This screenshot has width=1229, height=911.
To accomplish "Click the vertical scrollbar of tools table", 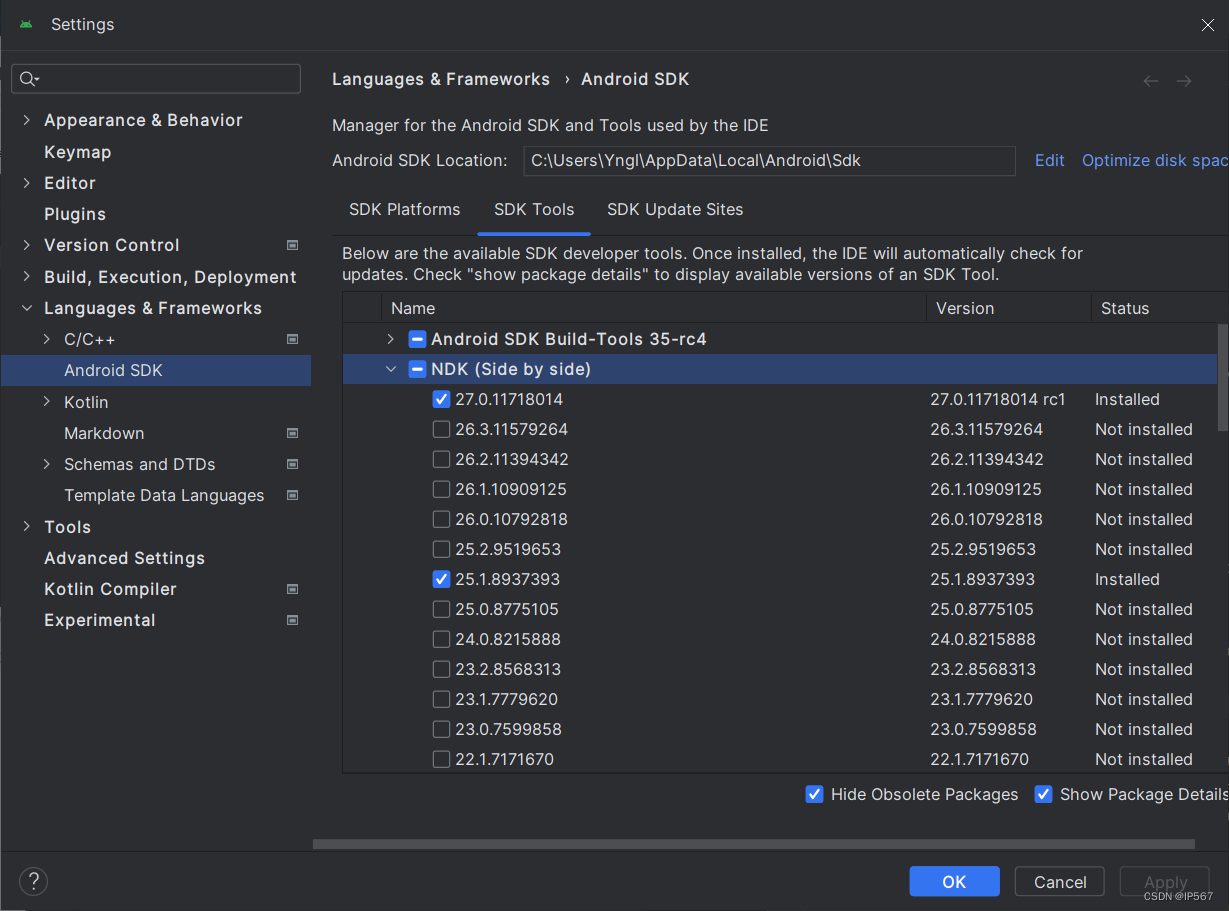I will (x=1222, y=378).
